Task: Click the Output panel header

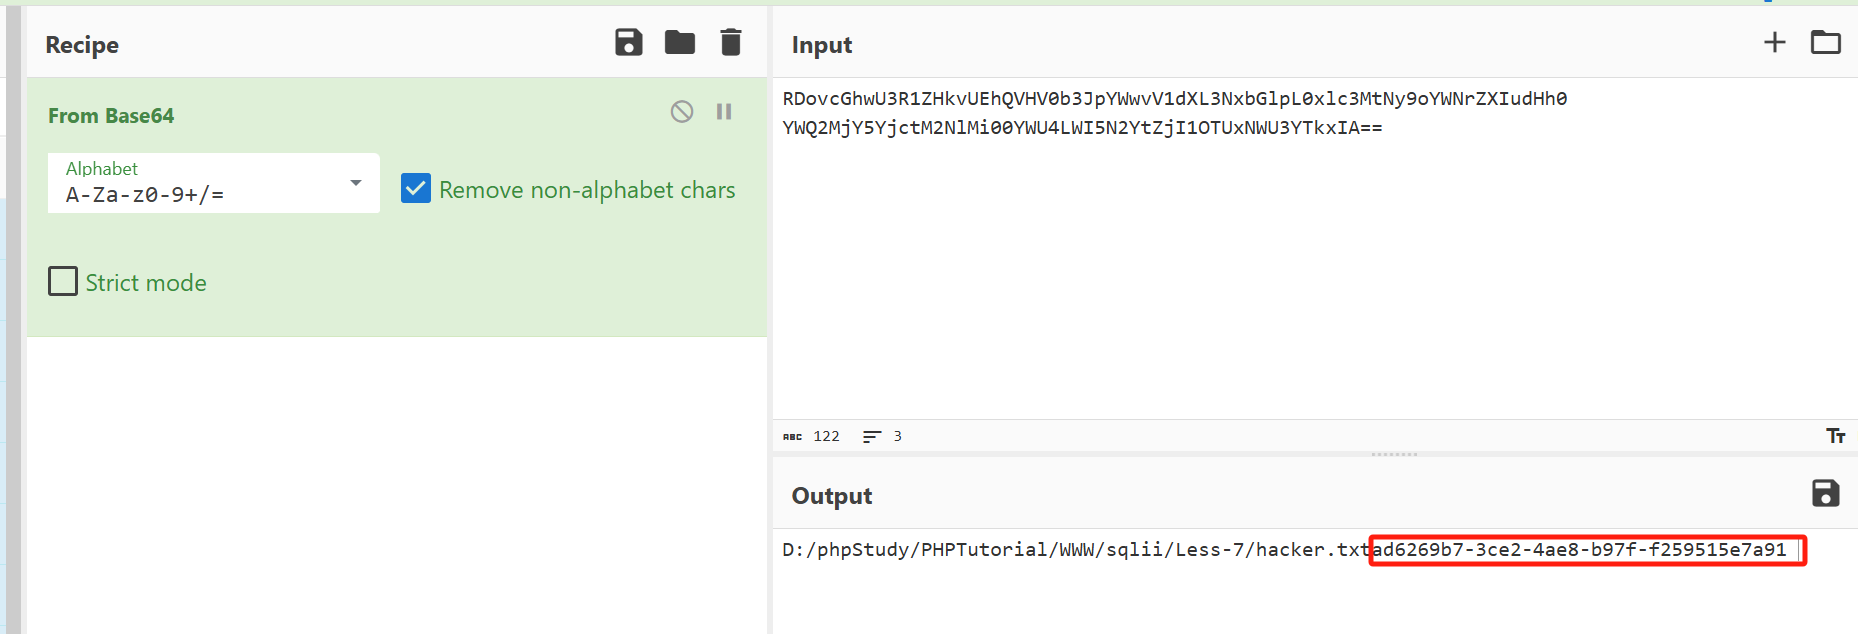Action: [x=831, y=496]
